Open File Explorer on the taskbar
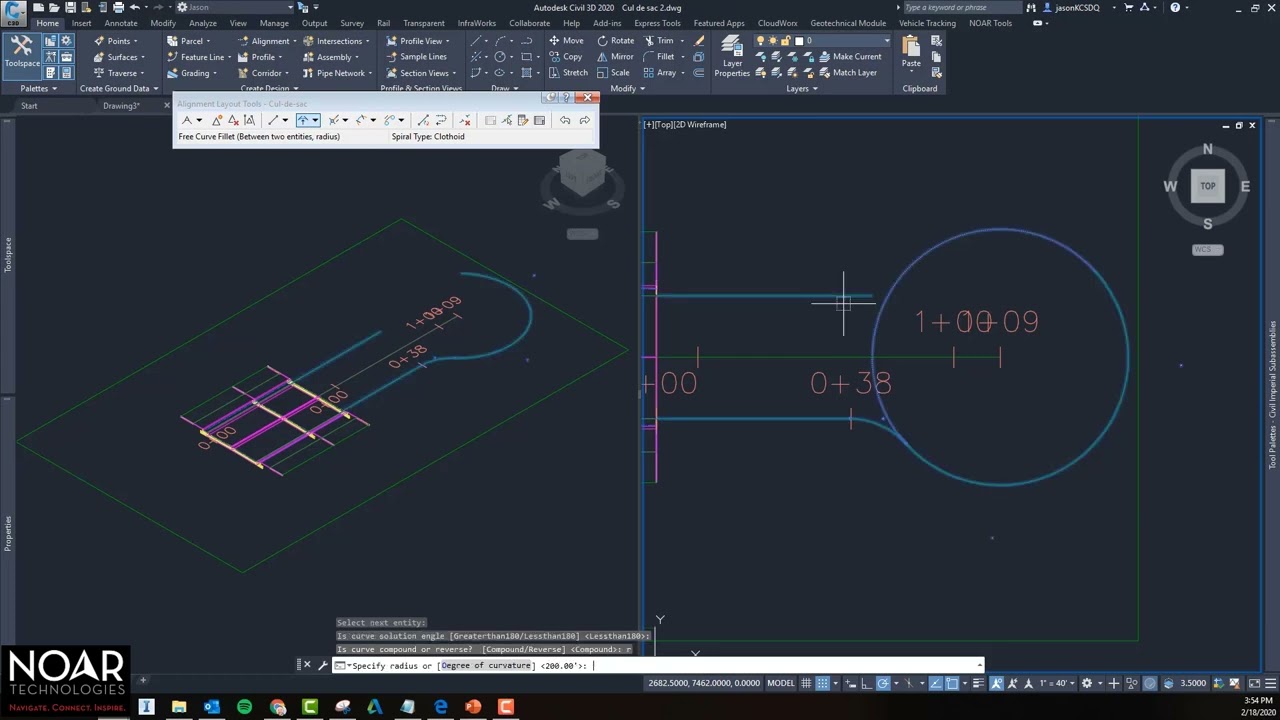The height and width of the screenshot is (720, 1280). coord(179,707)
